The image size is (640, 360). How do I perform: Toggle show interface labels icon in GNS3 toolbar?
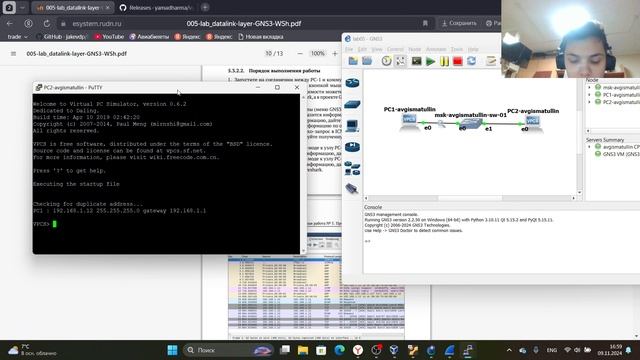click(400, 61)
